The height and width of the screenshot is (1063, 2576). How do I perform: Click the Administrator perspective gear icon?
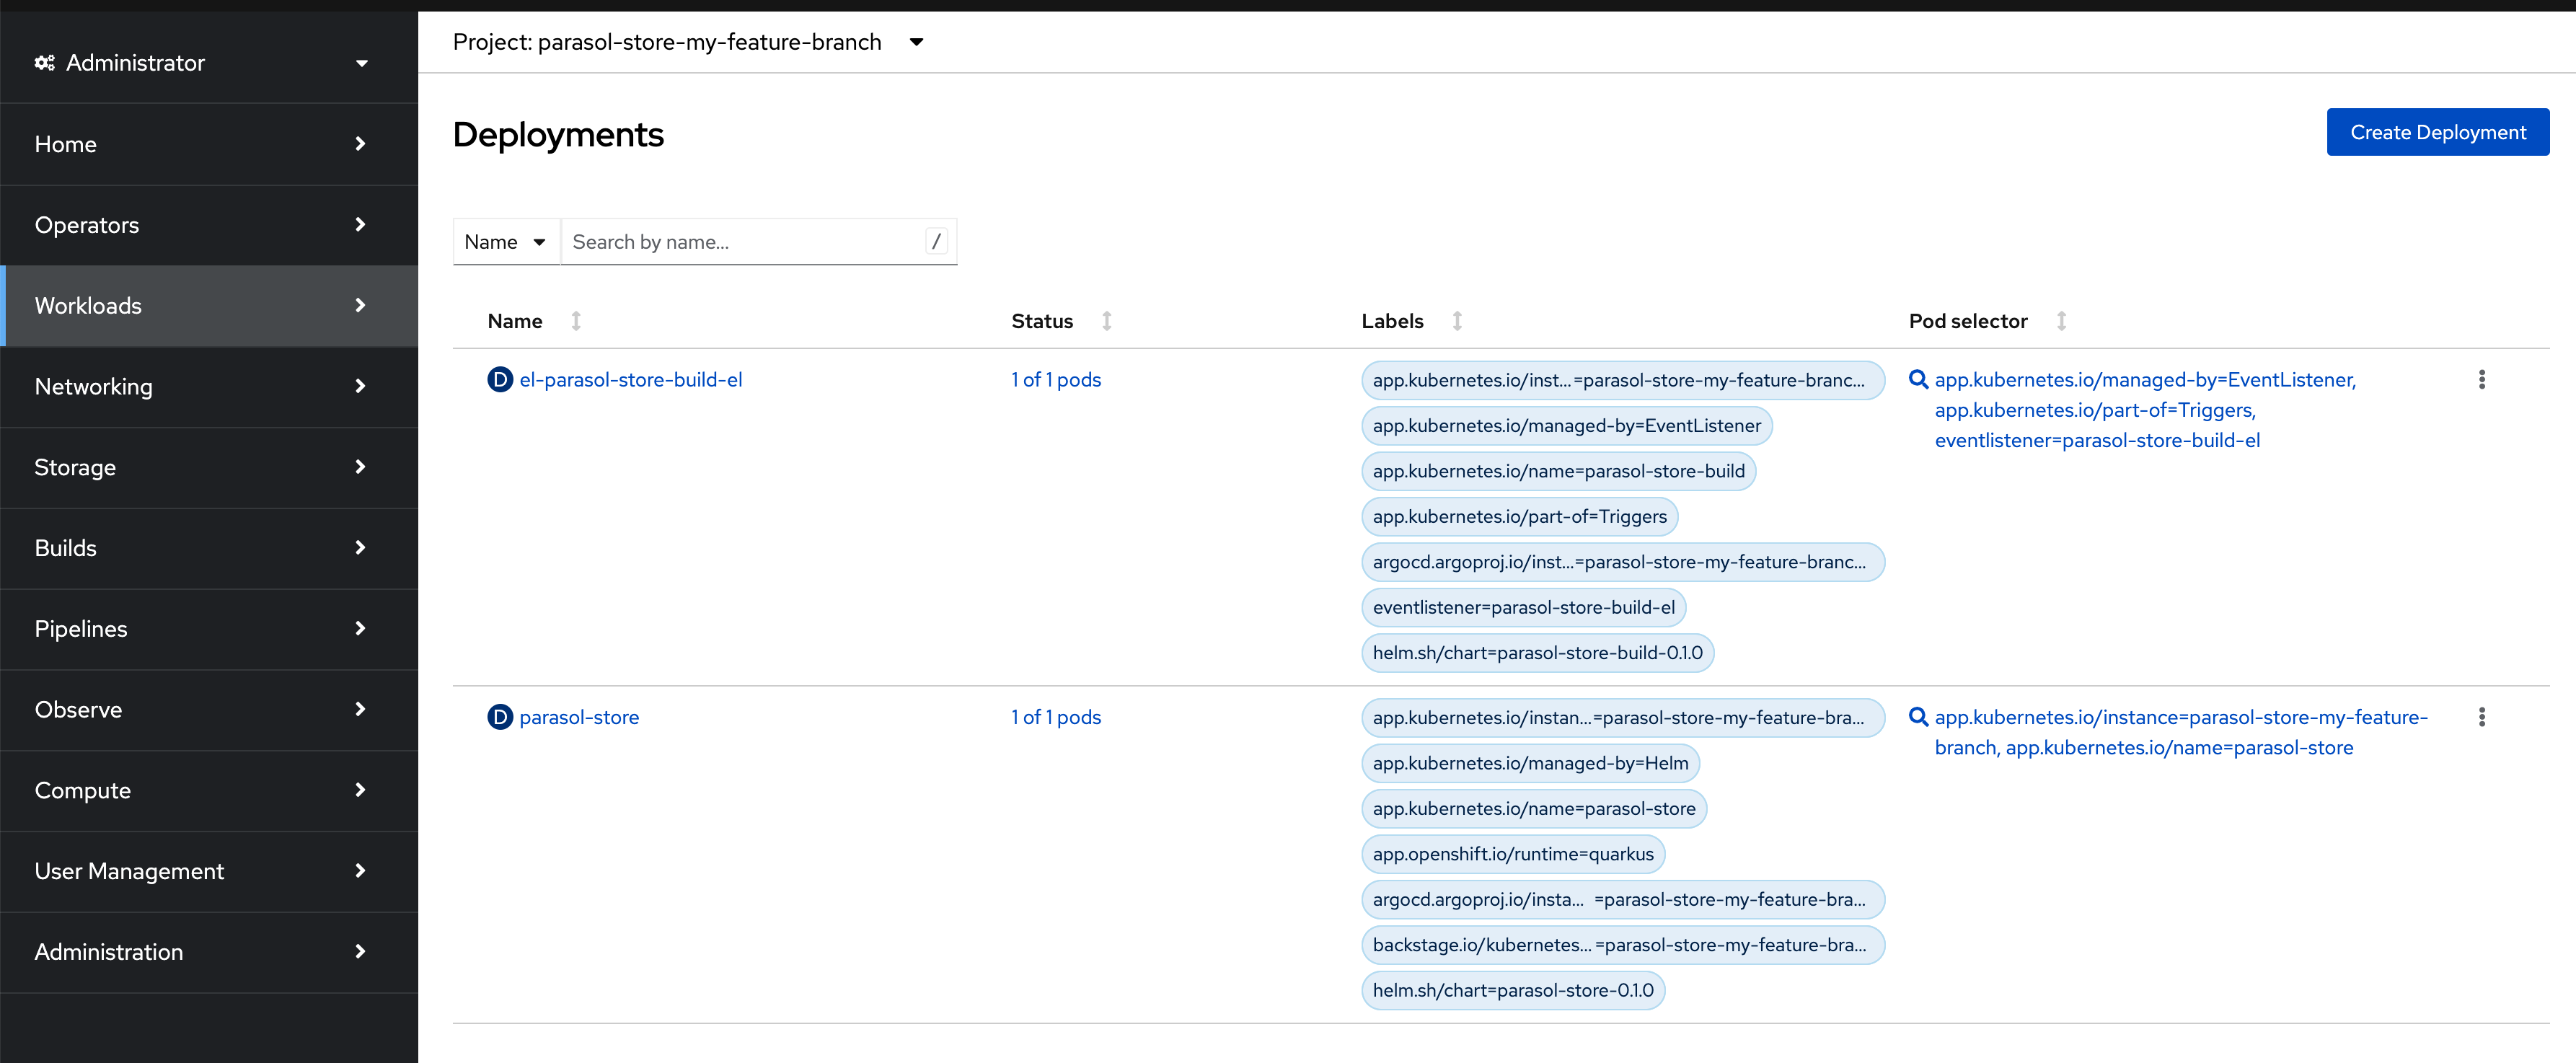[x=44, y=63]
